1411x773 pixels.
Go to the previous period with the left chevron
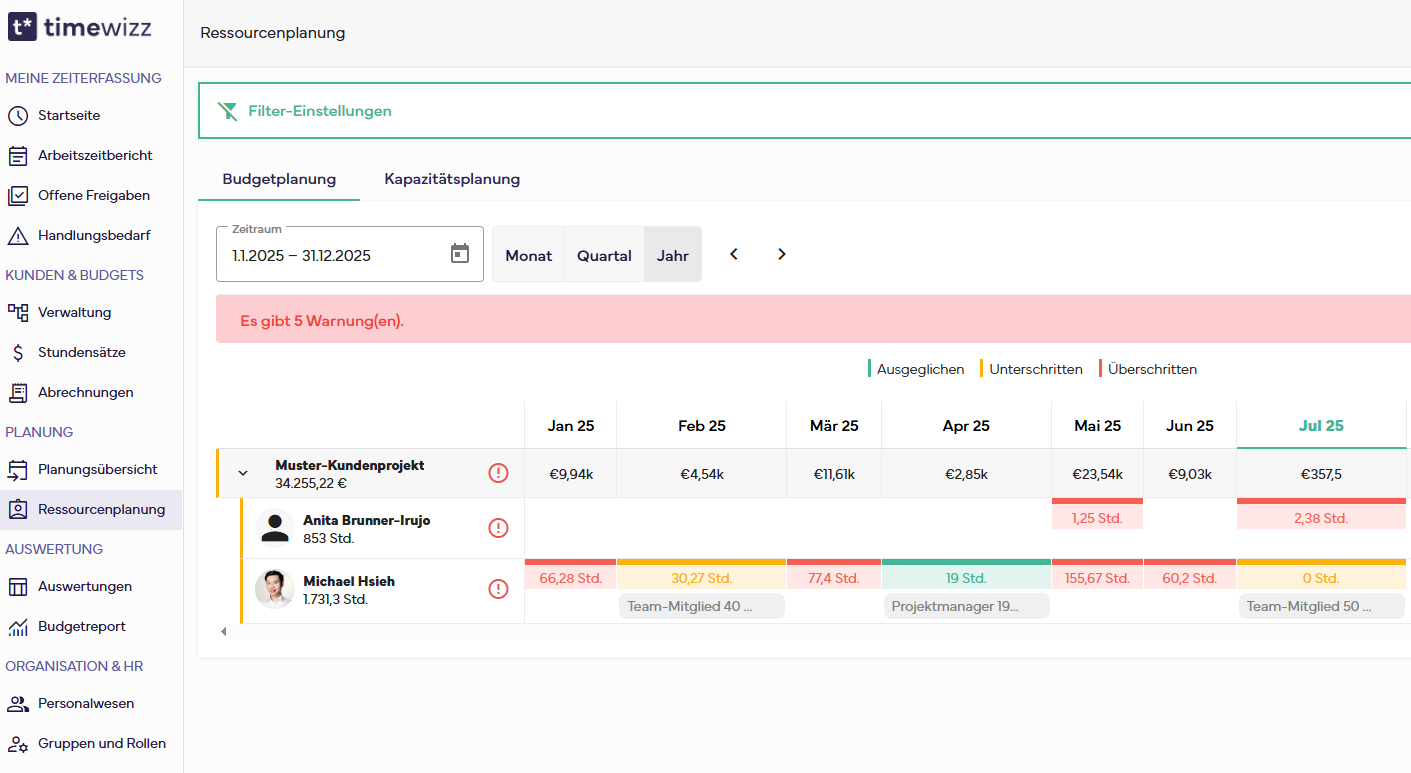(x=733, y=254)
